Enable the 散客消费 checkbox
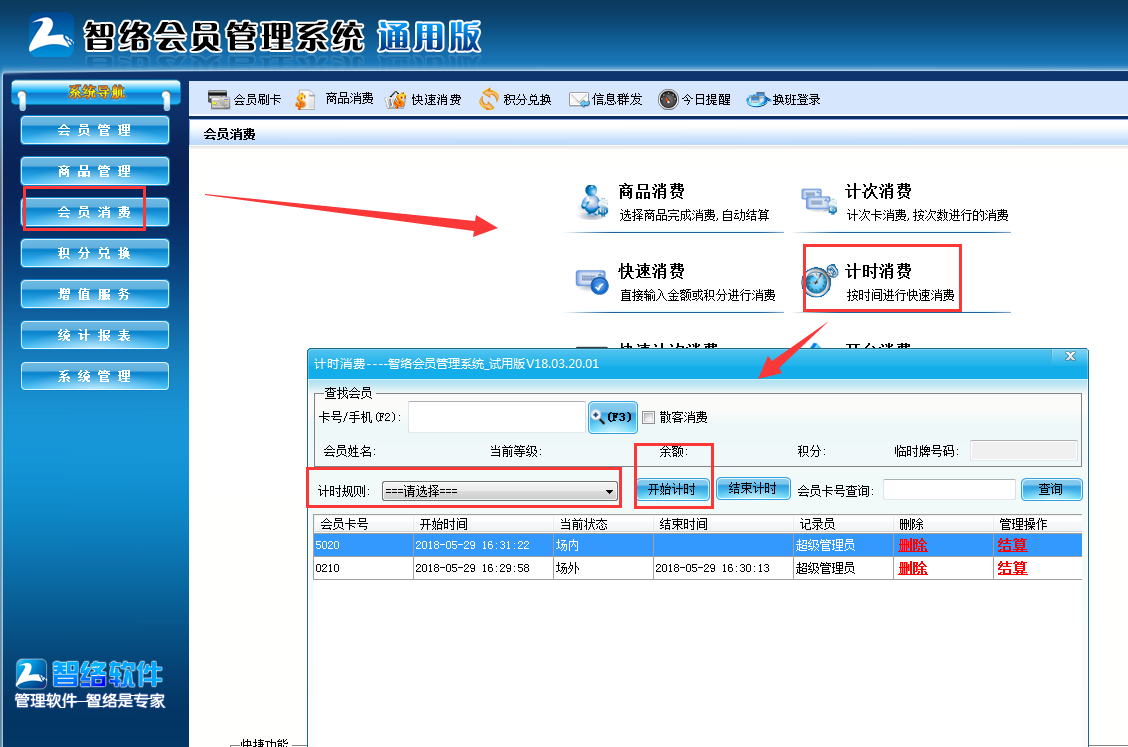The width and height of the screenshot is (1128, 747). click(x=648, y=417)
